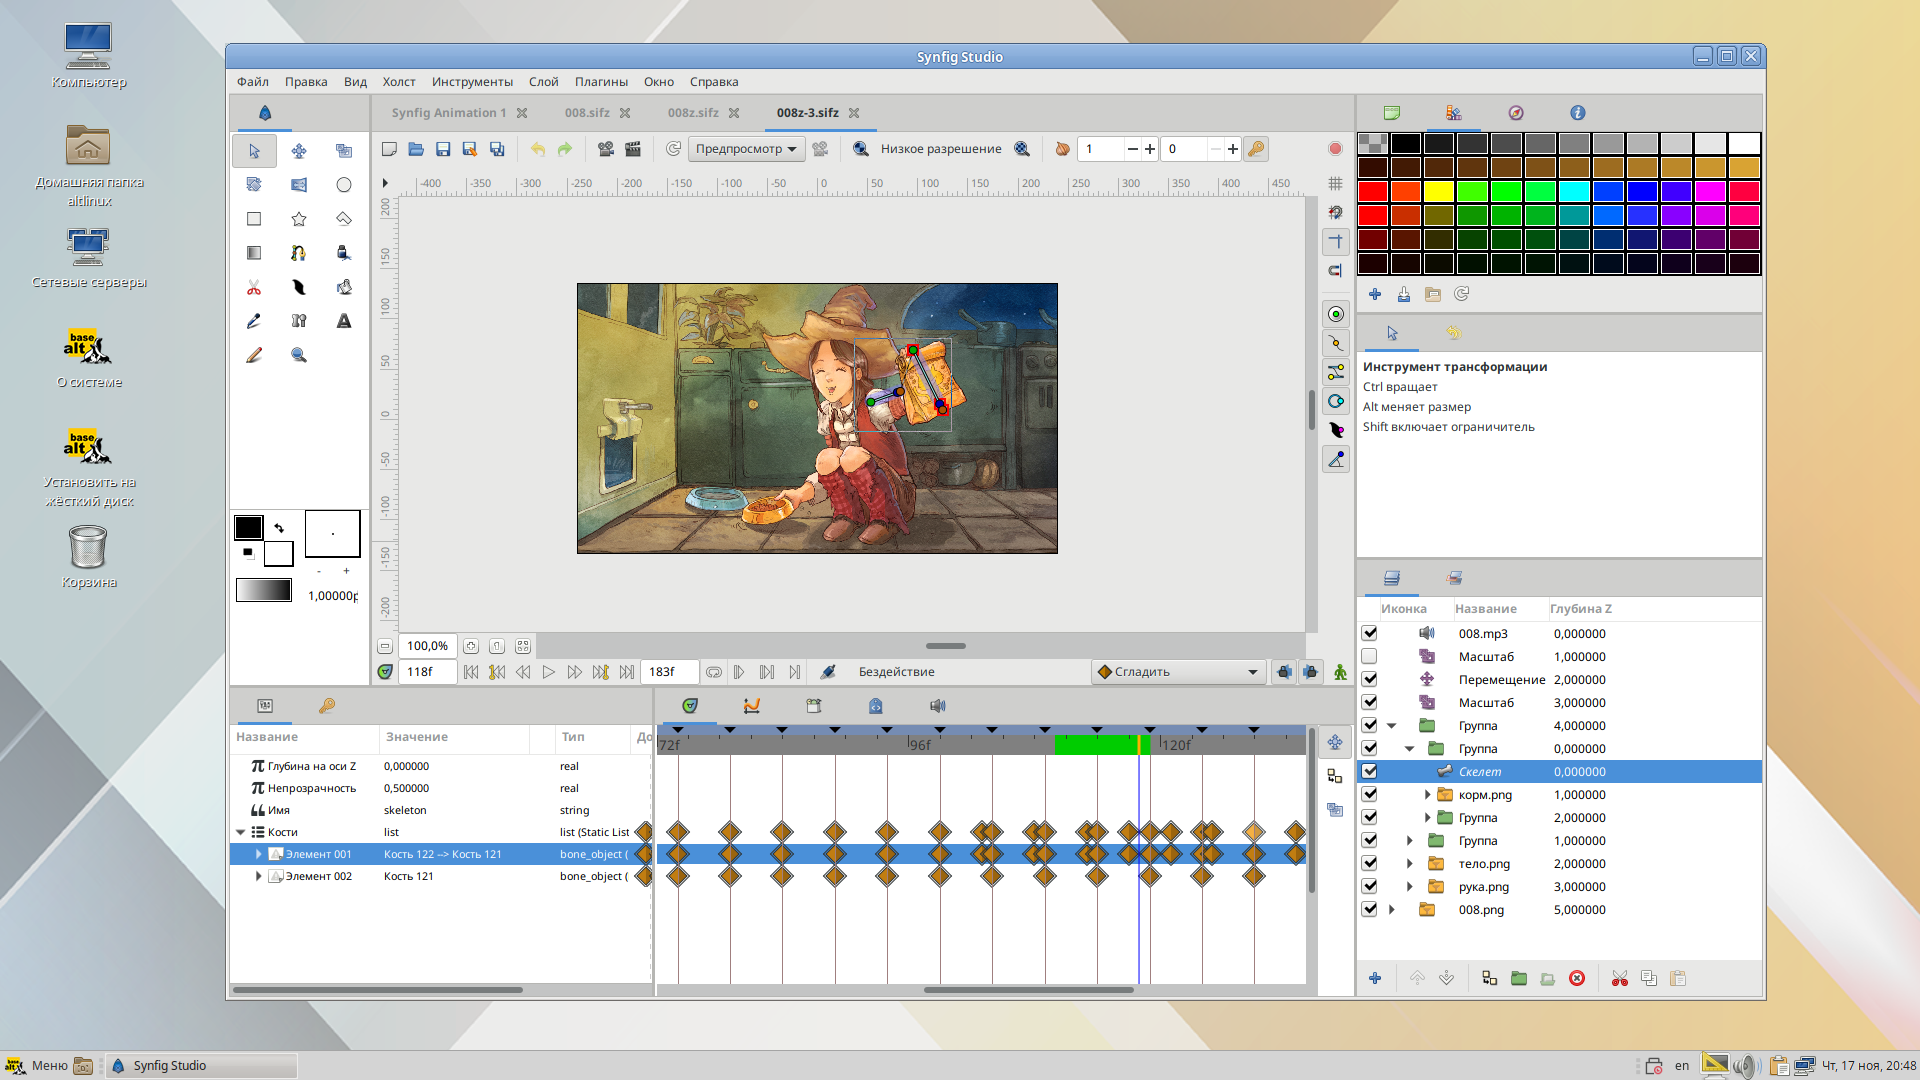1920x1080 pixels.
Task: Select the Polygon tool
Action: [344, 219]
